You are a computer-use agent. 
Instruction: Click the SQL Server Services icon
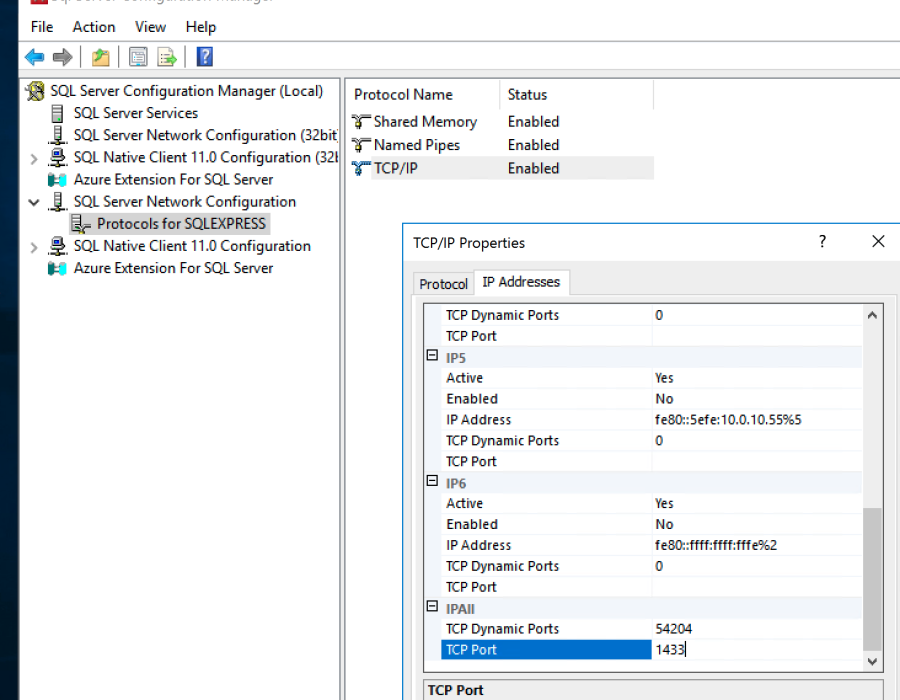(57, 113)
